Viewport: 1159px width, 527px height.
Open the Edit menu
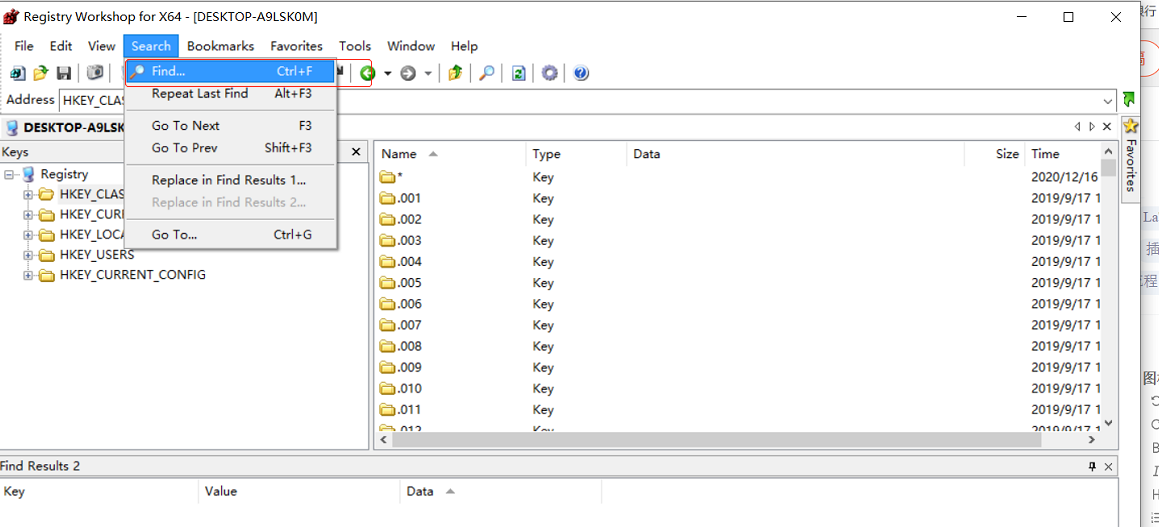(x=61, y=46)
